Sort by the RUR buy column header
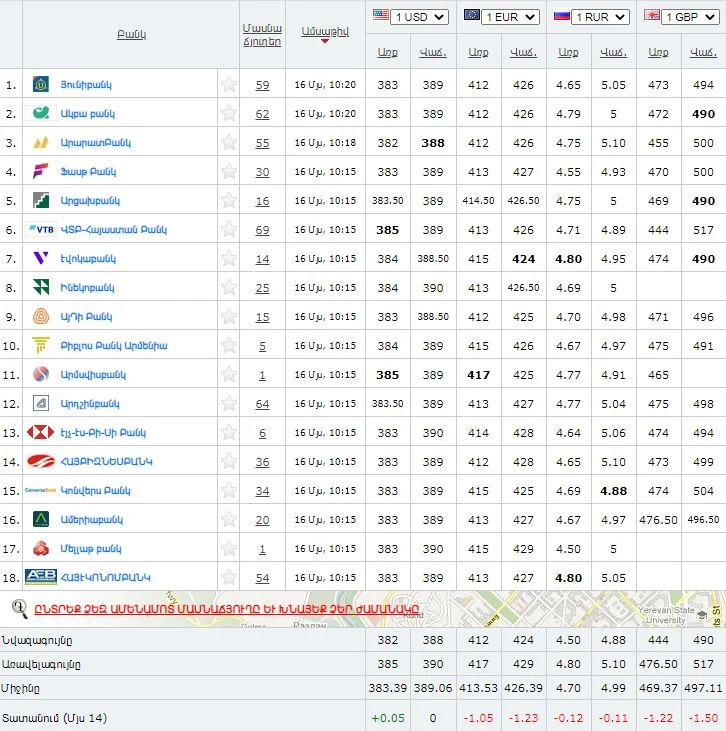This screenshot has height=731, width=726. pyautogui.click(x=568, y=52)
